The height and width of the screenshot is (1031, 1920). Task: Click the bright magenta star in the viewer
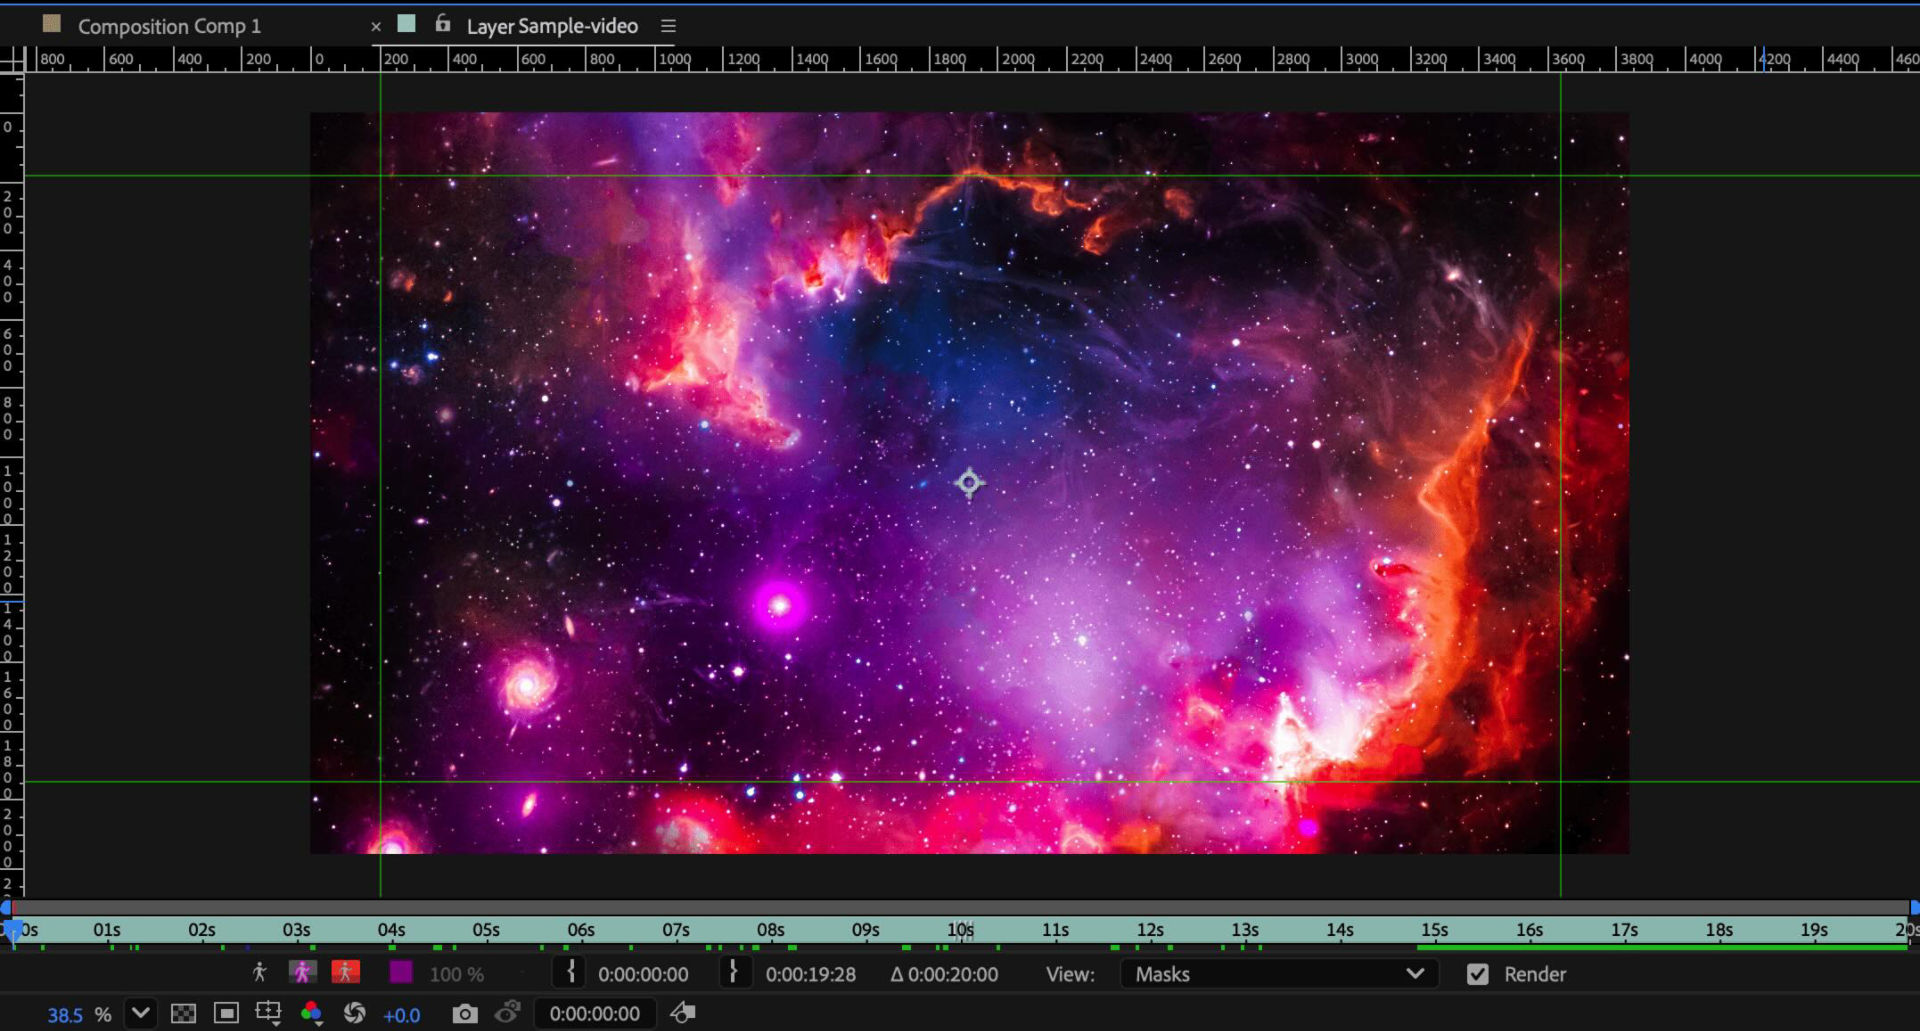(778, 605)
